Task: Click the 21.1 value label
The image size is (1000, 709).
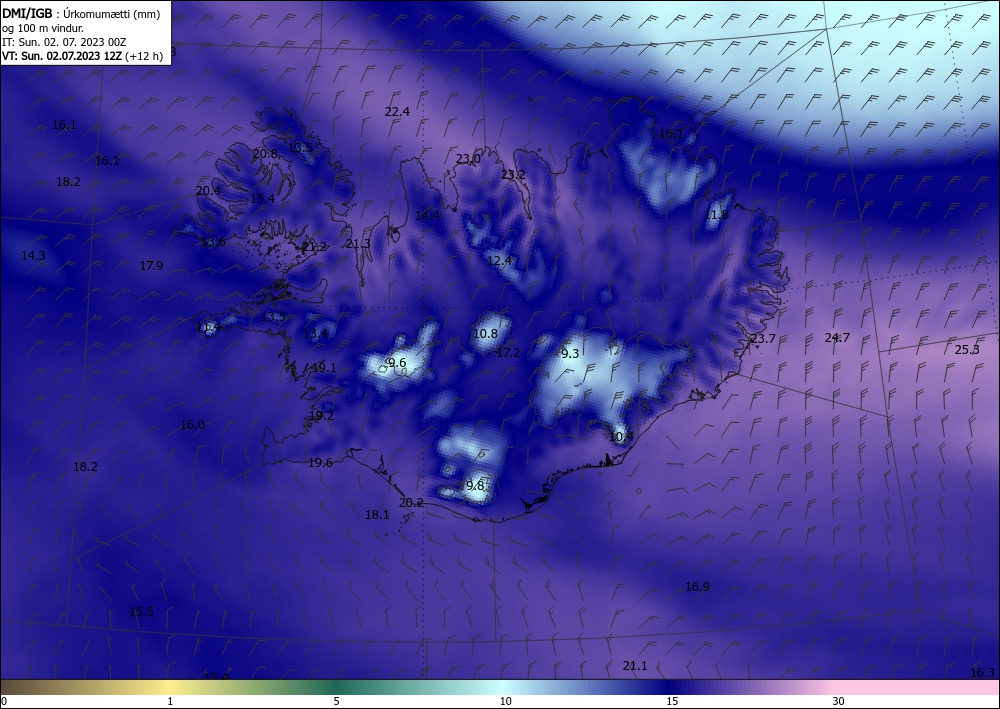Action: tap(635, 666)
